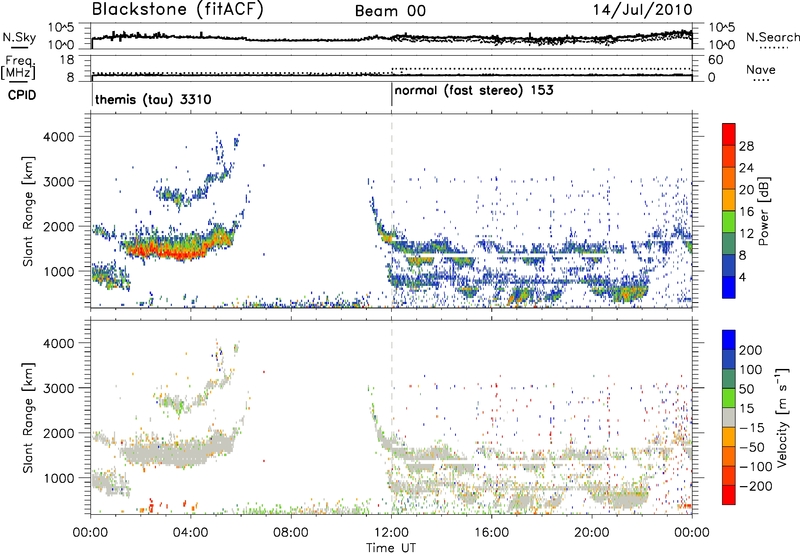The height and width of the screenshot is (554, 800).
Task: Pick the bottom red Velocity segment below -200
Action: [x=729, y=495]
